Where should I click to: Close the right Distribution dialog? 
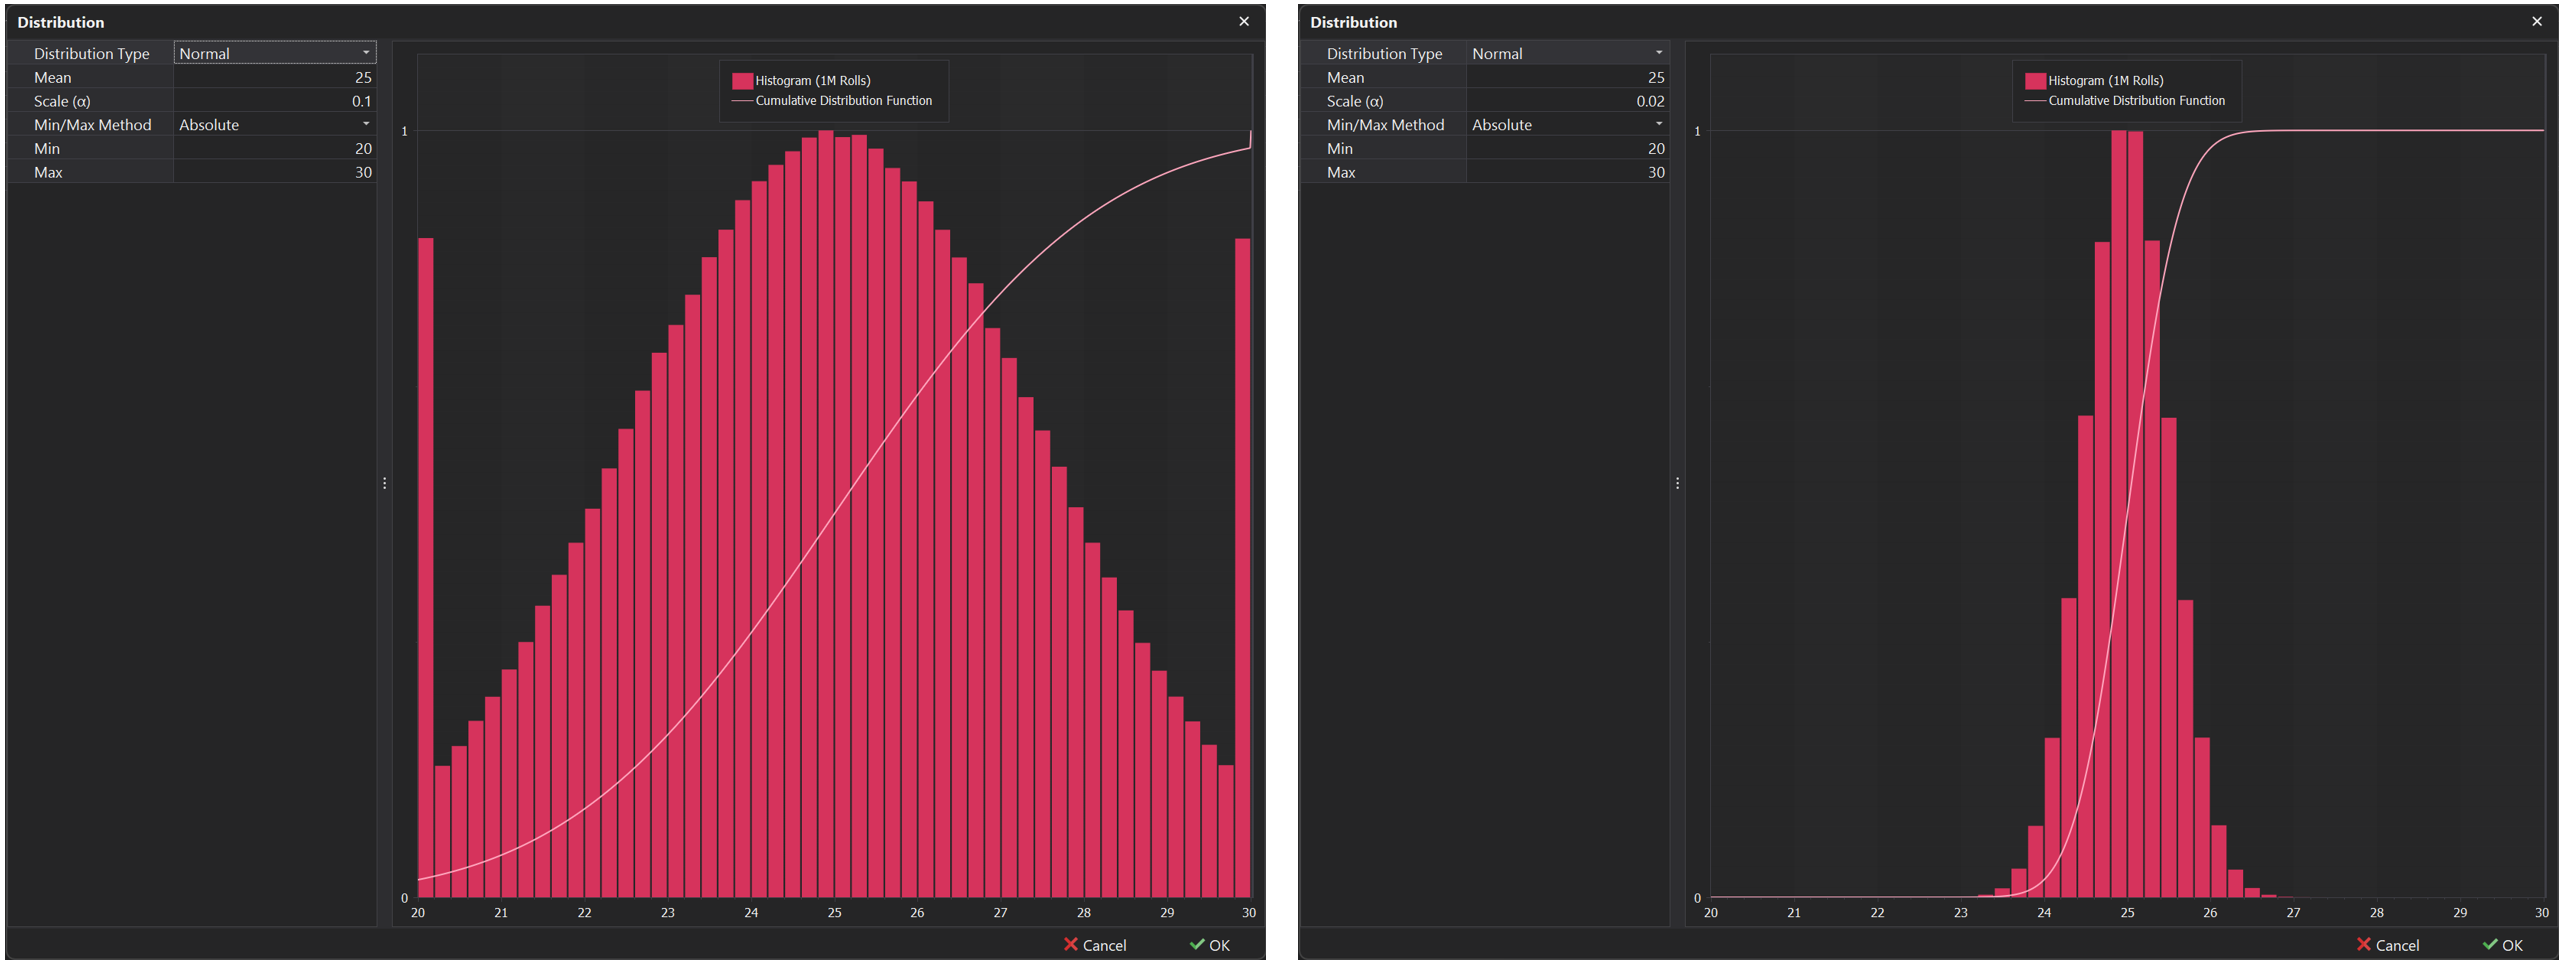[2537, 21]
